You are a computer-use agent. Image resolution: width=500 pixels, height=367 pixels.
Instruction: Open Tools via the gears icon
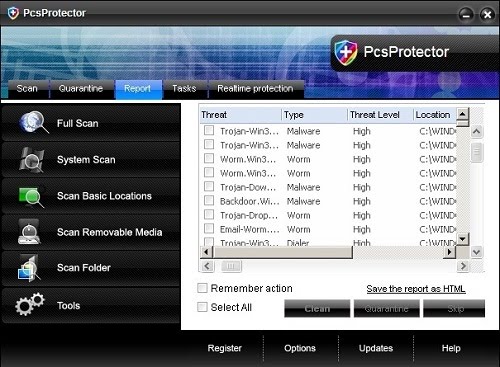point(30,304)
